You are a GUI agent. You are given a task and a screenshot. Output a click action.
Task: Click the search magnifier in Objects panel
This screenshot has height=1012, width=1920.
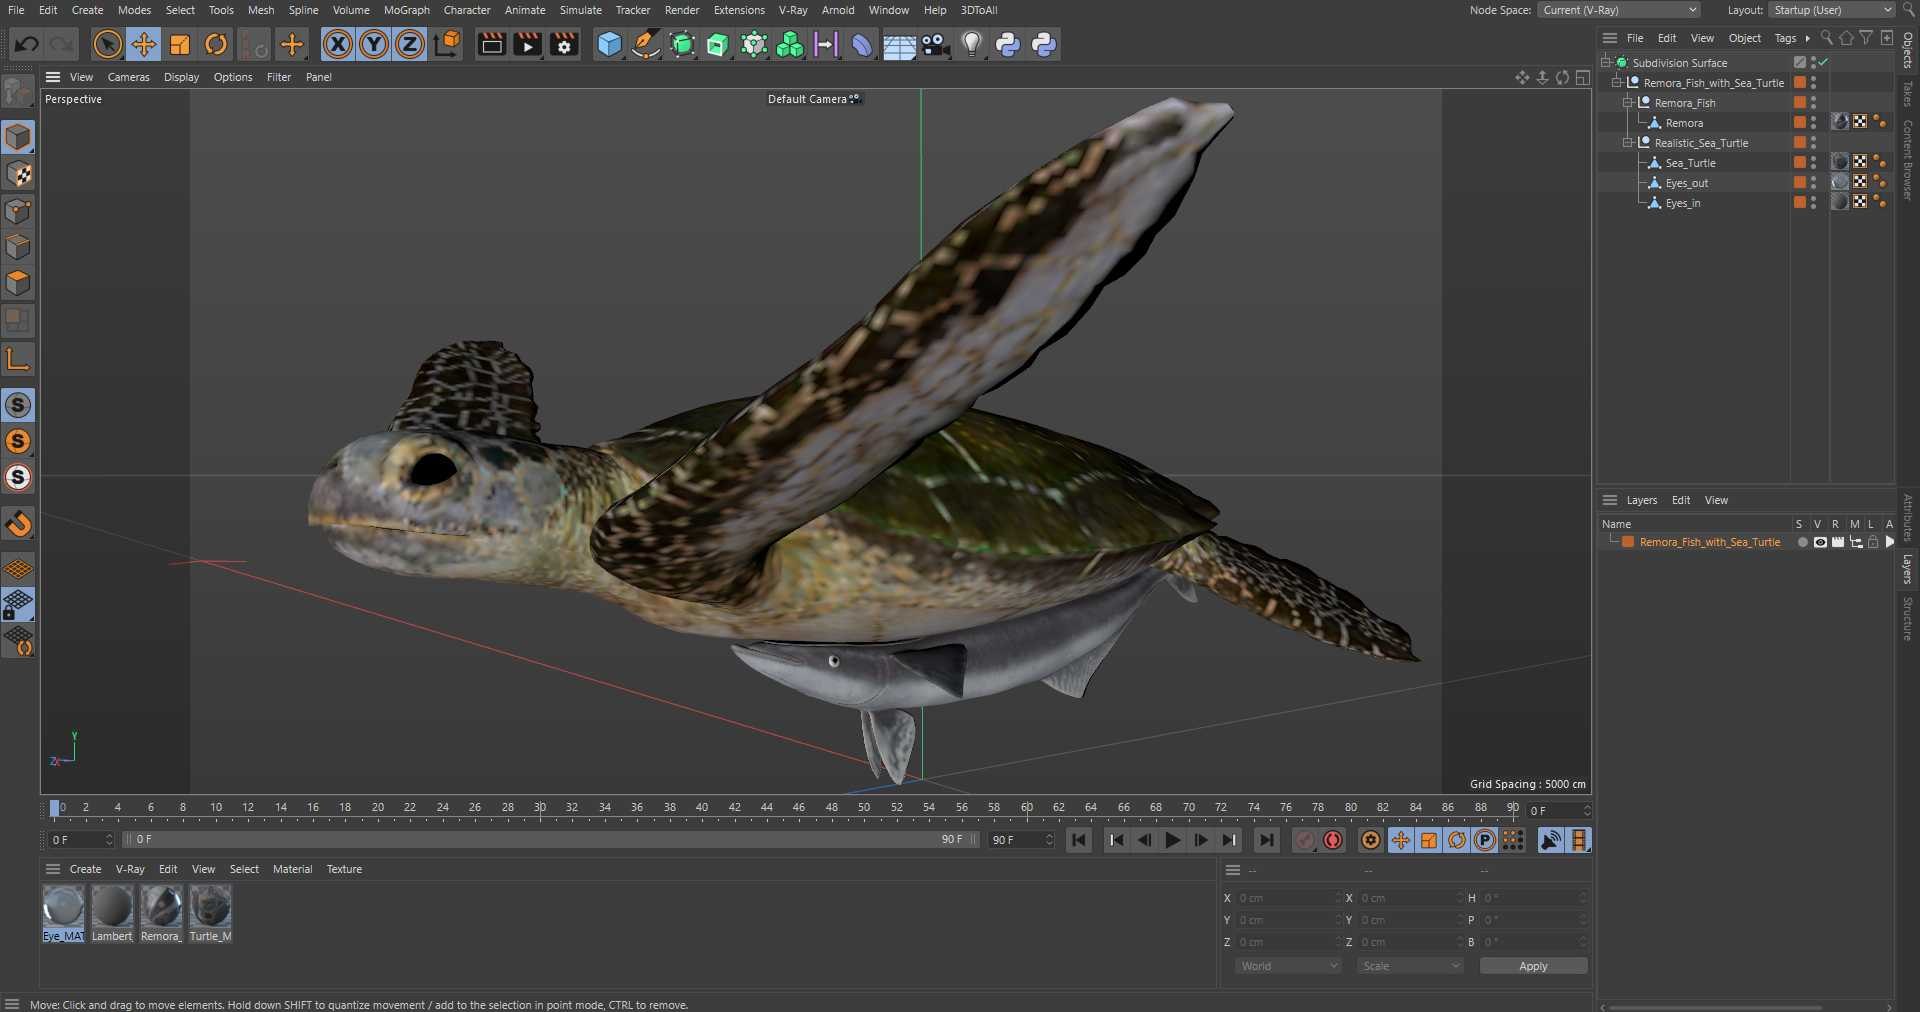(x=1827, y=38)
